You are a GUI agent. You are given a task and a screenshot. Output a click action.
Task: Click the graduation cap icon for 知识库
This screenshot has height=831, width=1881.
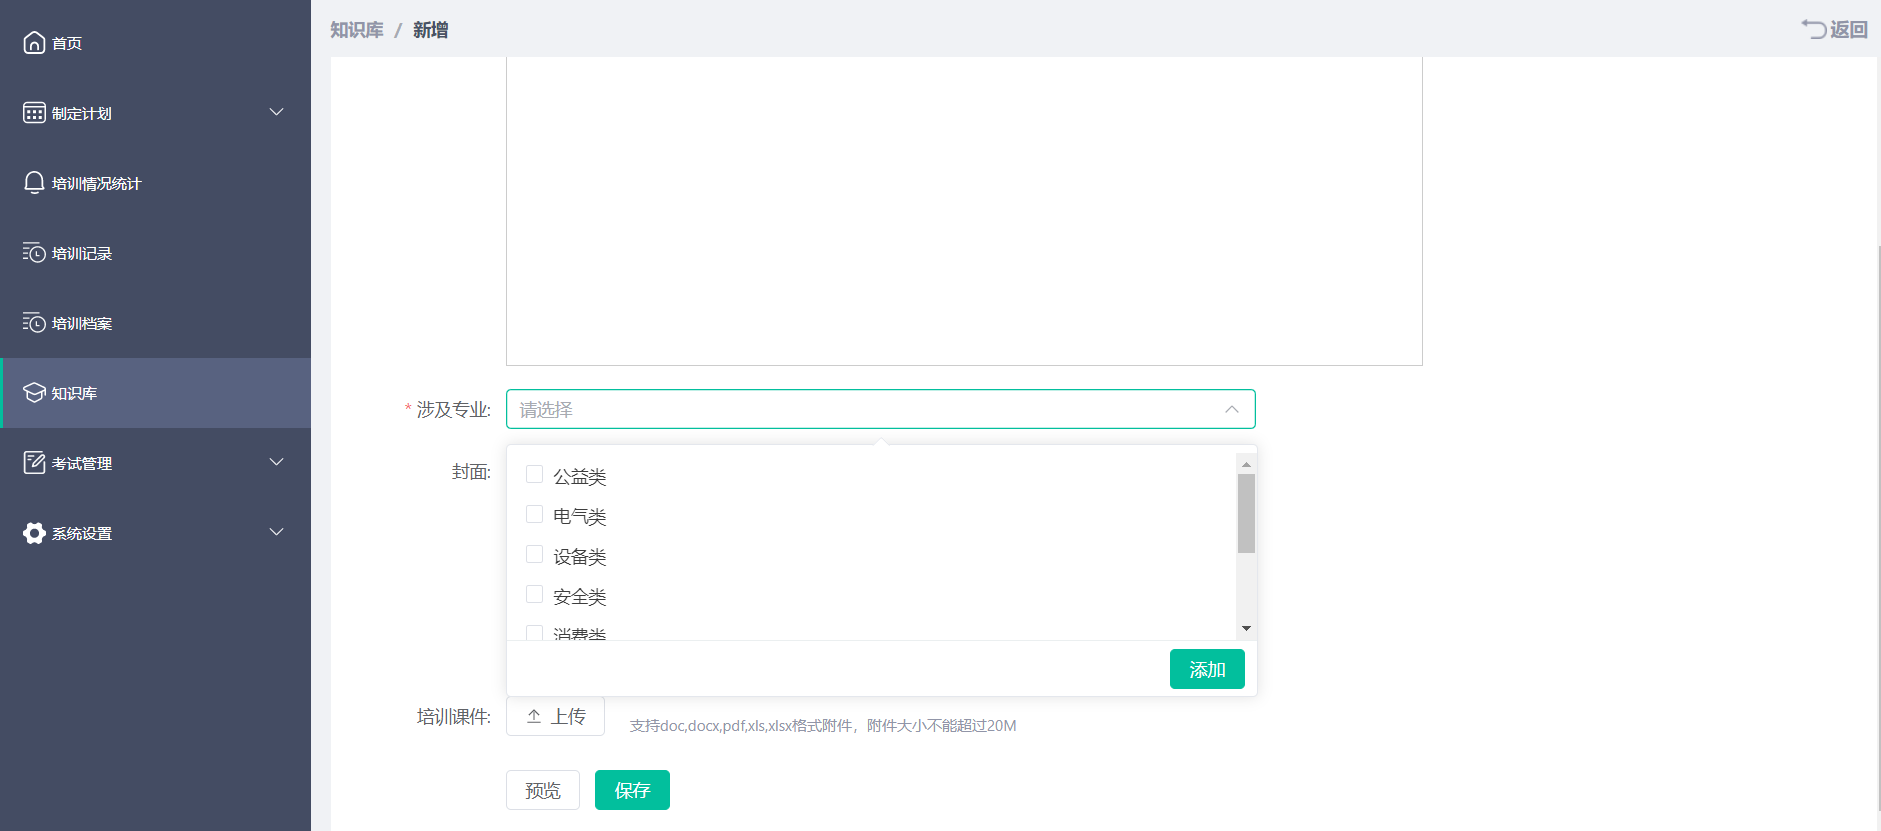click(x=34, y=393)
